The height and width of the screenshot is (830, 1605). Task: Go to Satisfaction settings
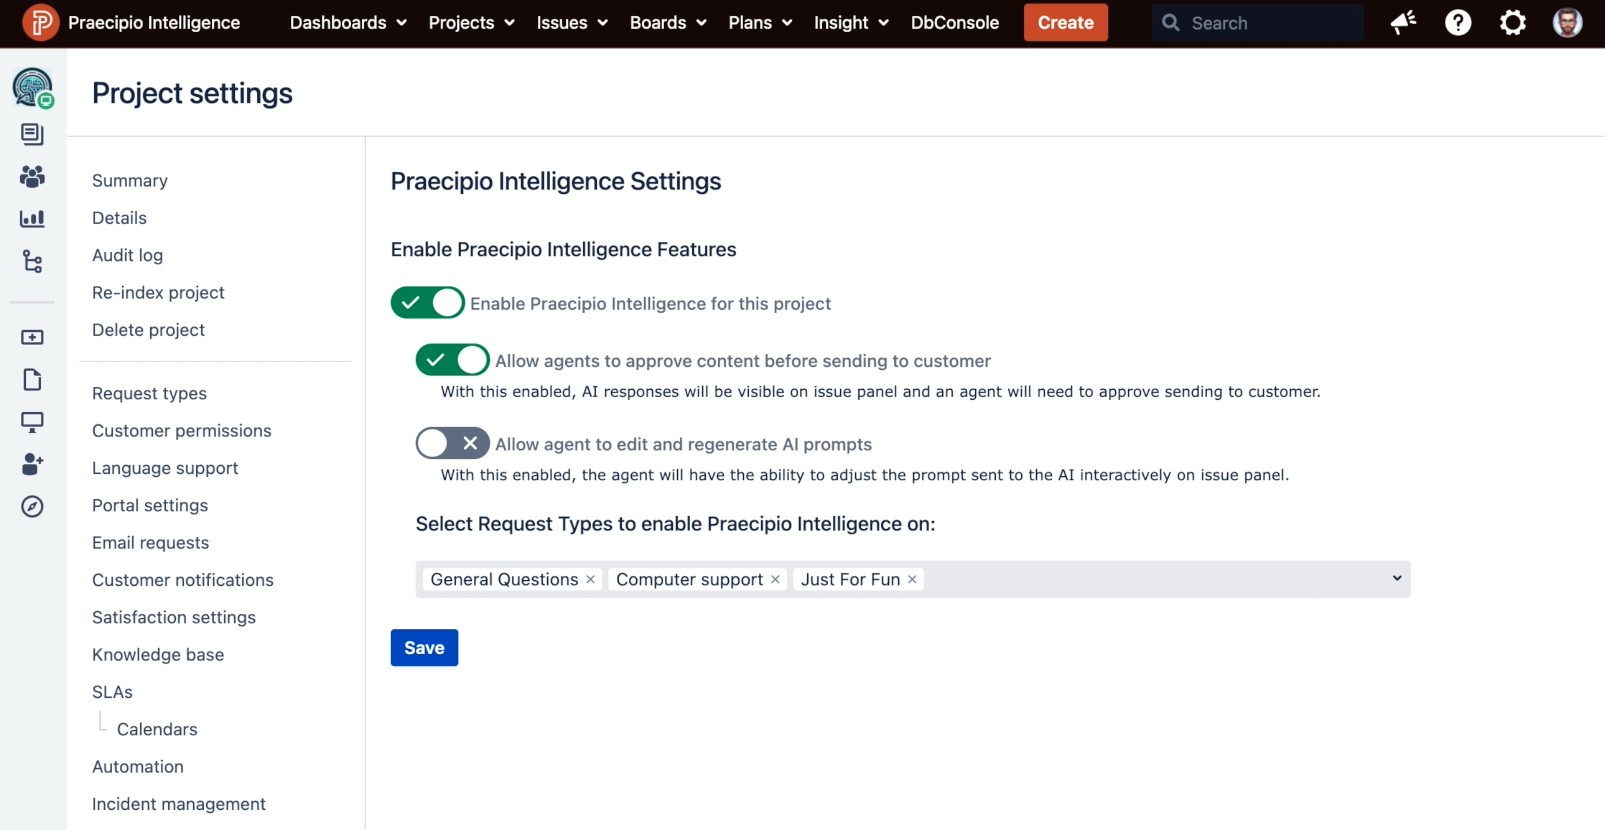(174, 618)
